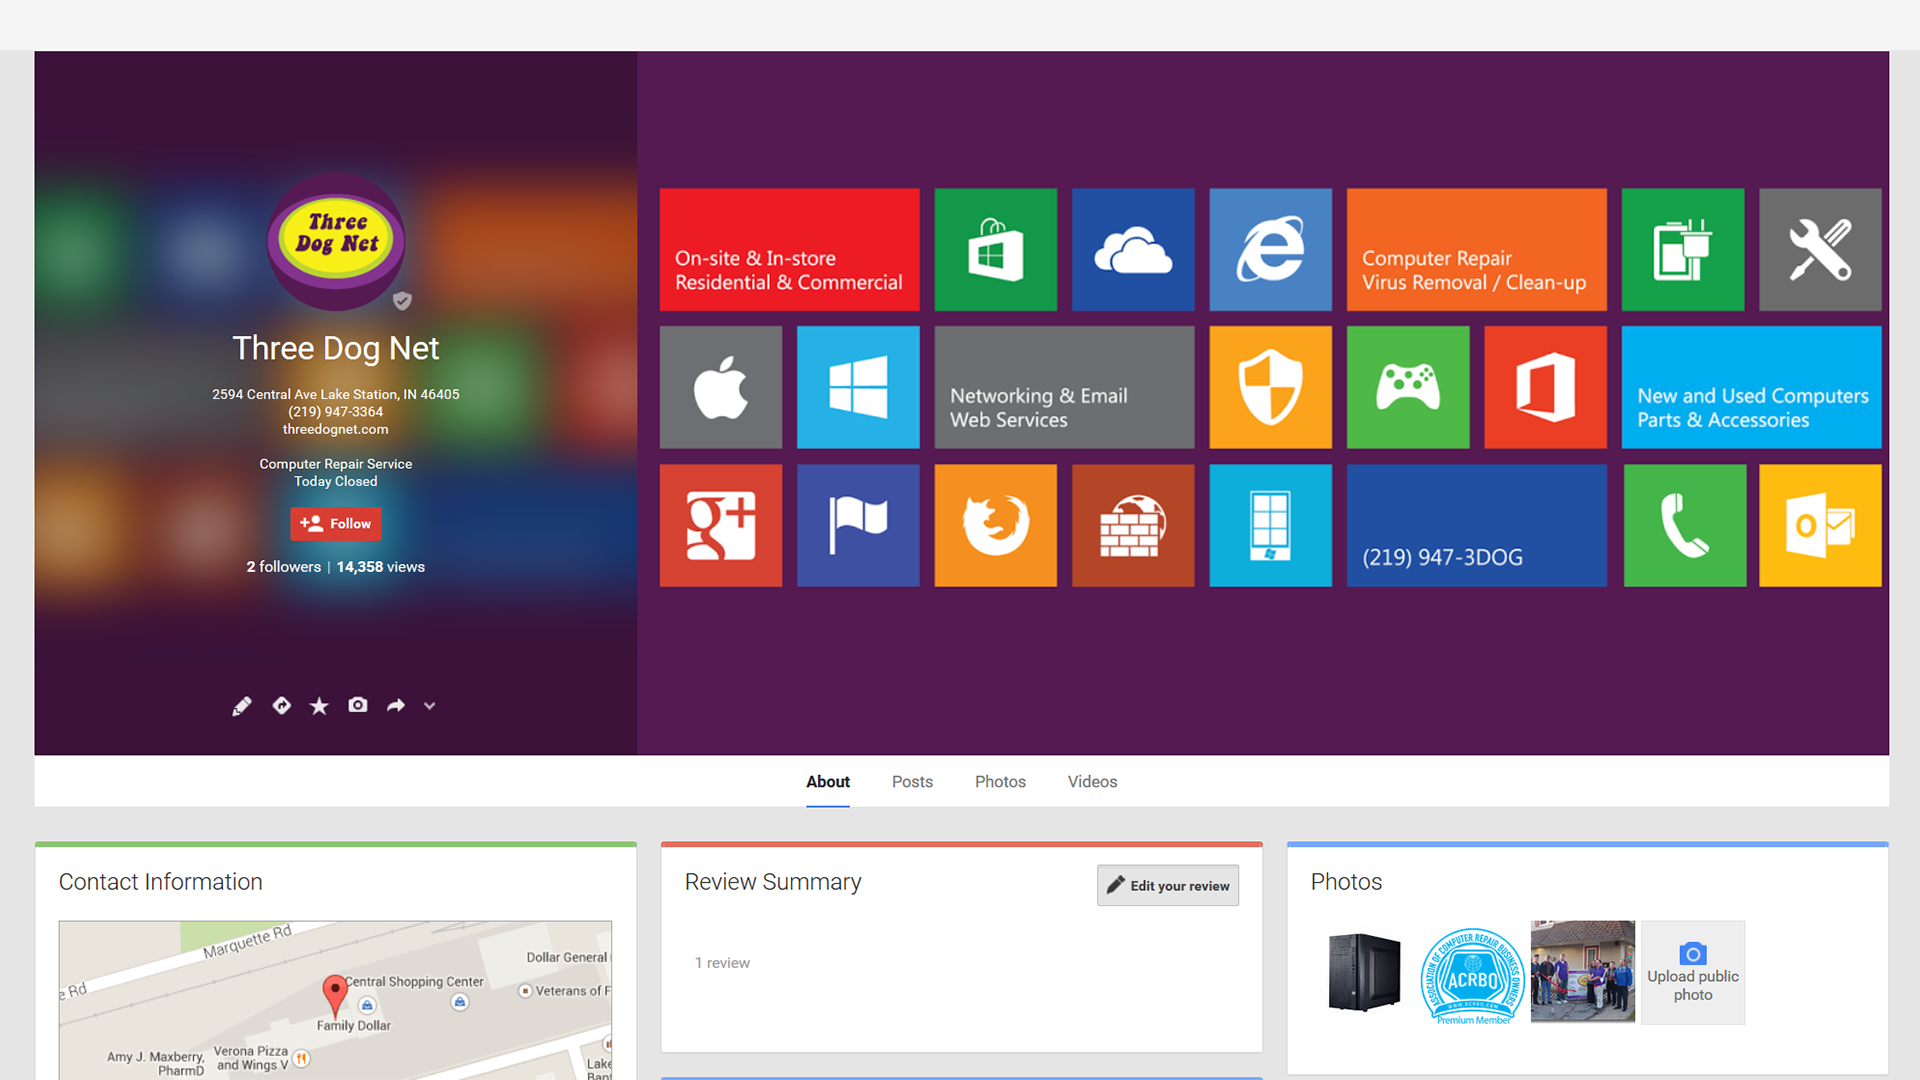Click the Networking & Email Web Services tile

click(x=1064, y=387)
